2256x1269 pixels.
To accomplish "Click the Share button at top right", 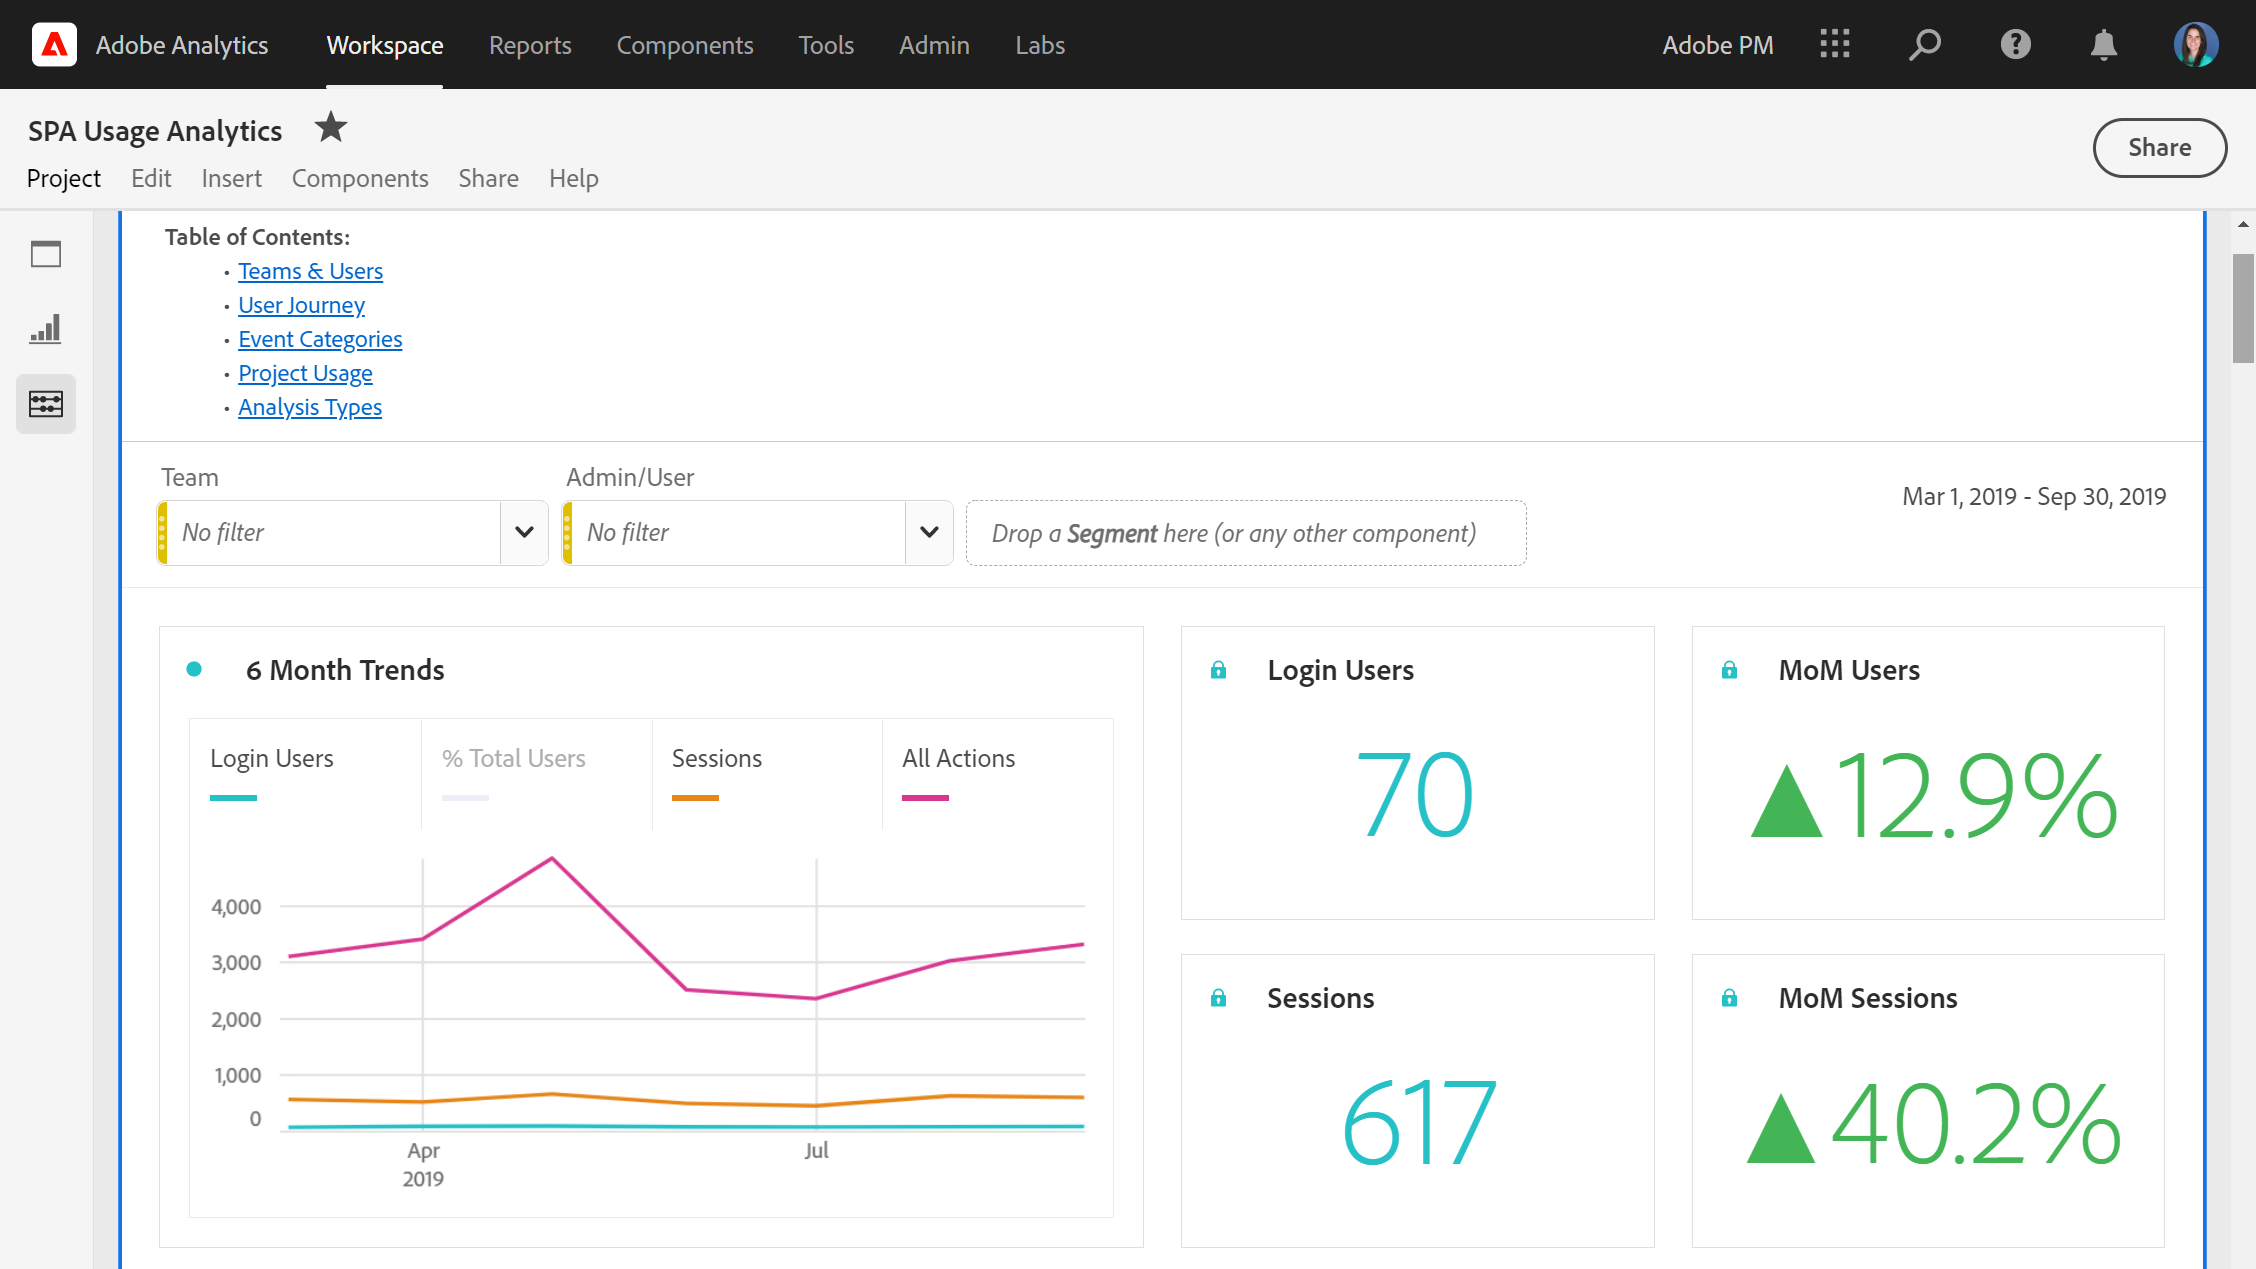I will coord(2159,148).
